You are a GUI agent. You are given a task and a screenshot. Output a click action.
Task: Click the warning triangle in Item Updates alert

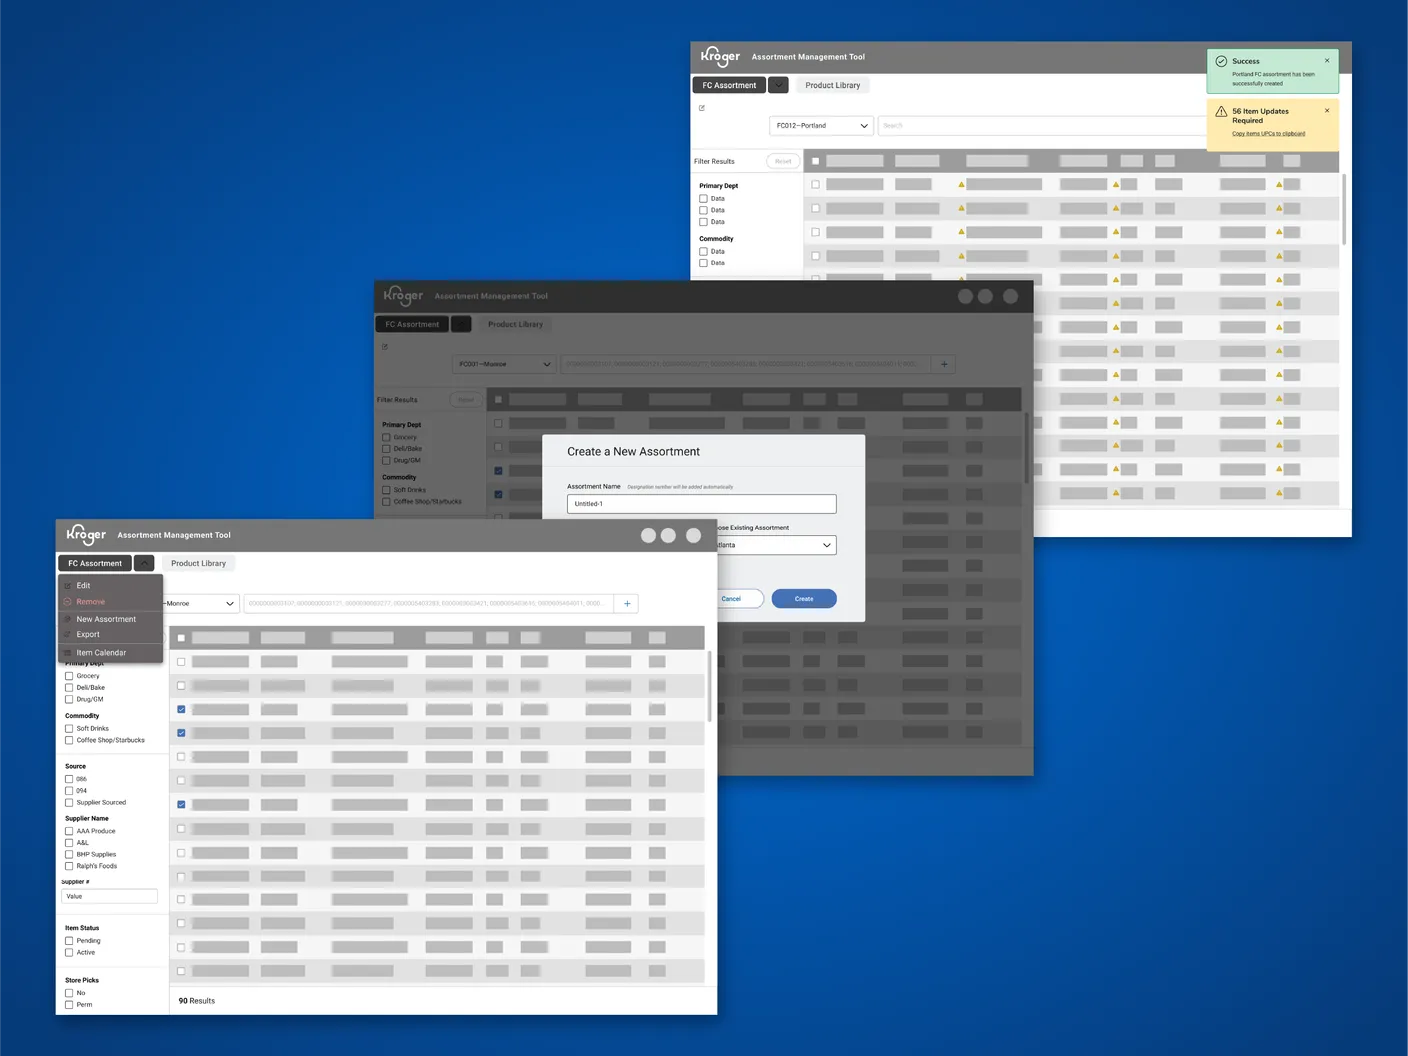pos(1221,112)
